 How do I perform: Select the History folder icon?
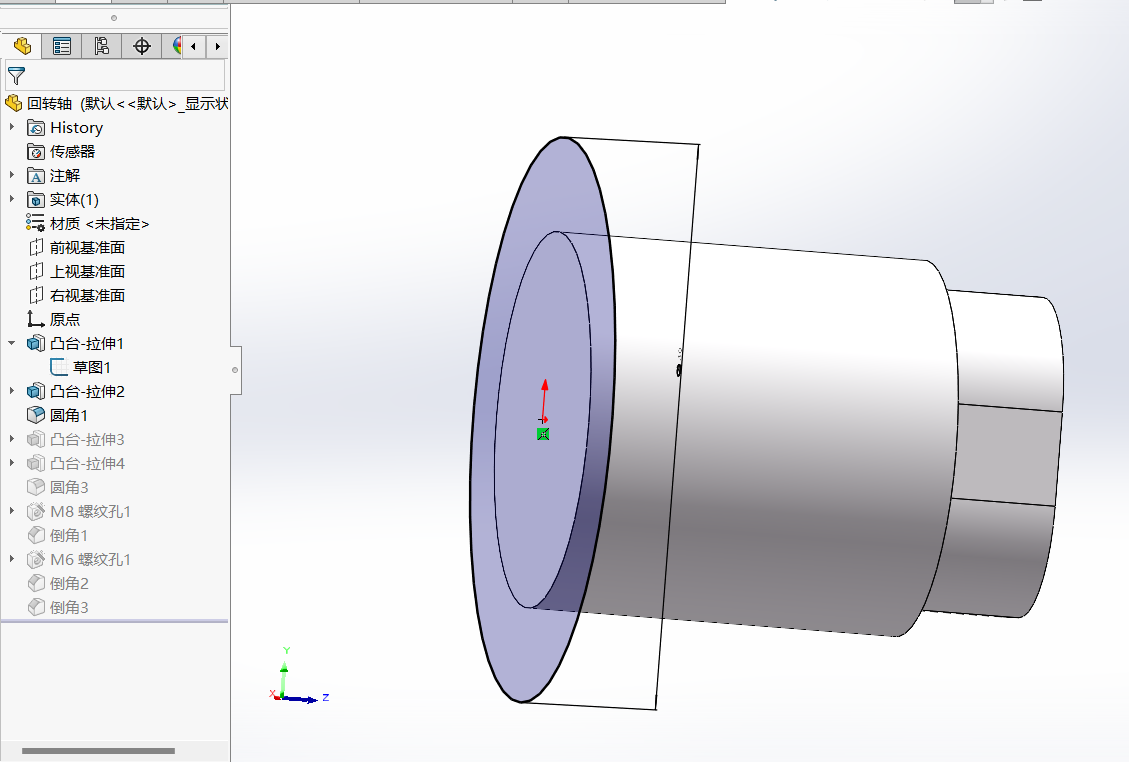35,128
